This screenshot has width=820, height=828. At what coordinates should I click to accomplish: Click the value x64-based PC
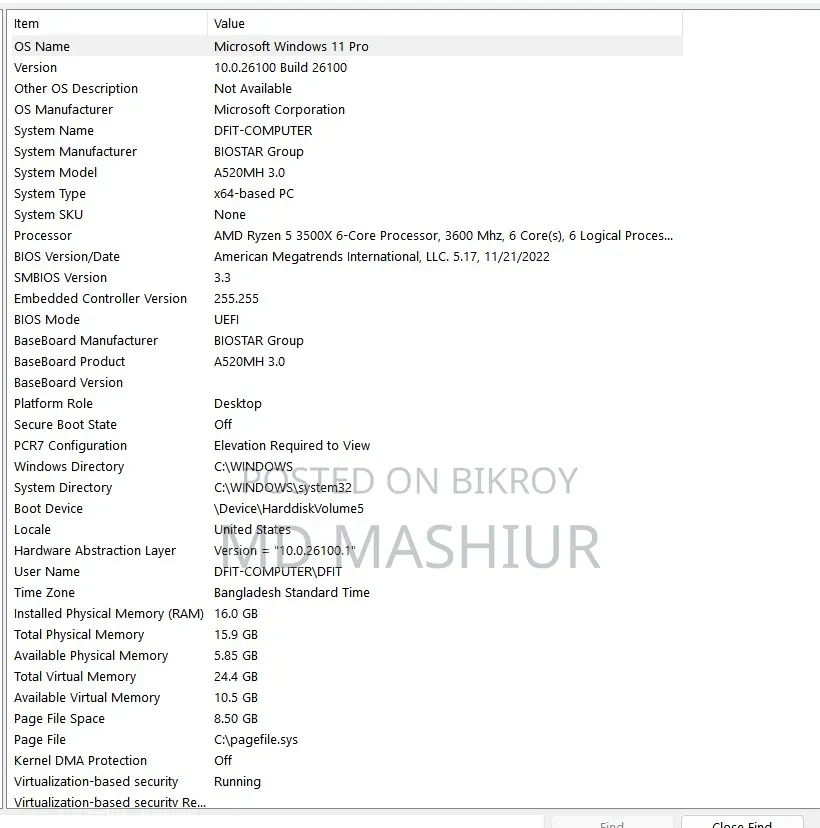click(x=254, y=194)
